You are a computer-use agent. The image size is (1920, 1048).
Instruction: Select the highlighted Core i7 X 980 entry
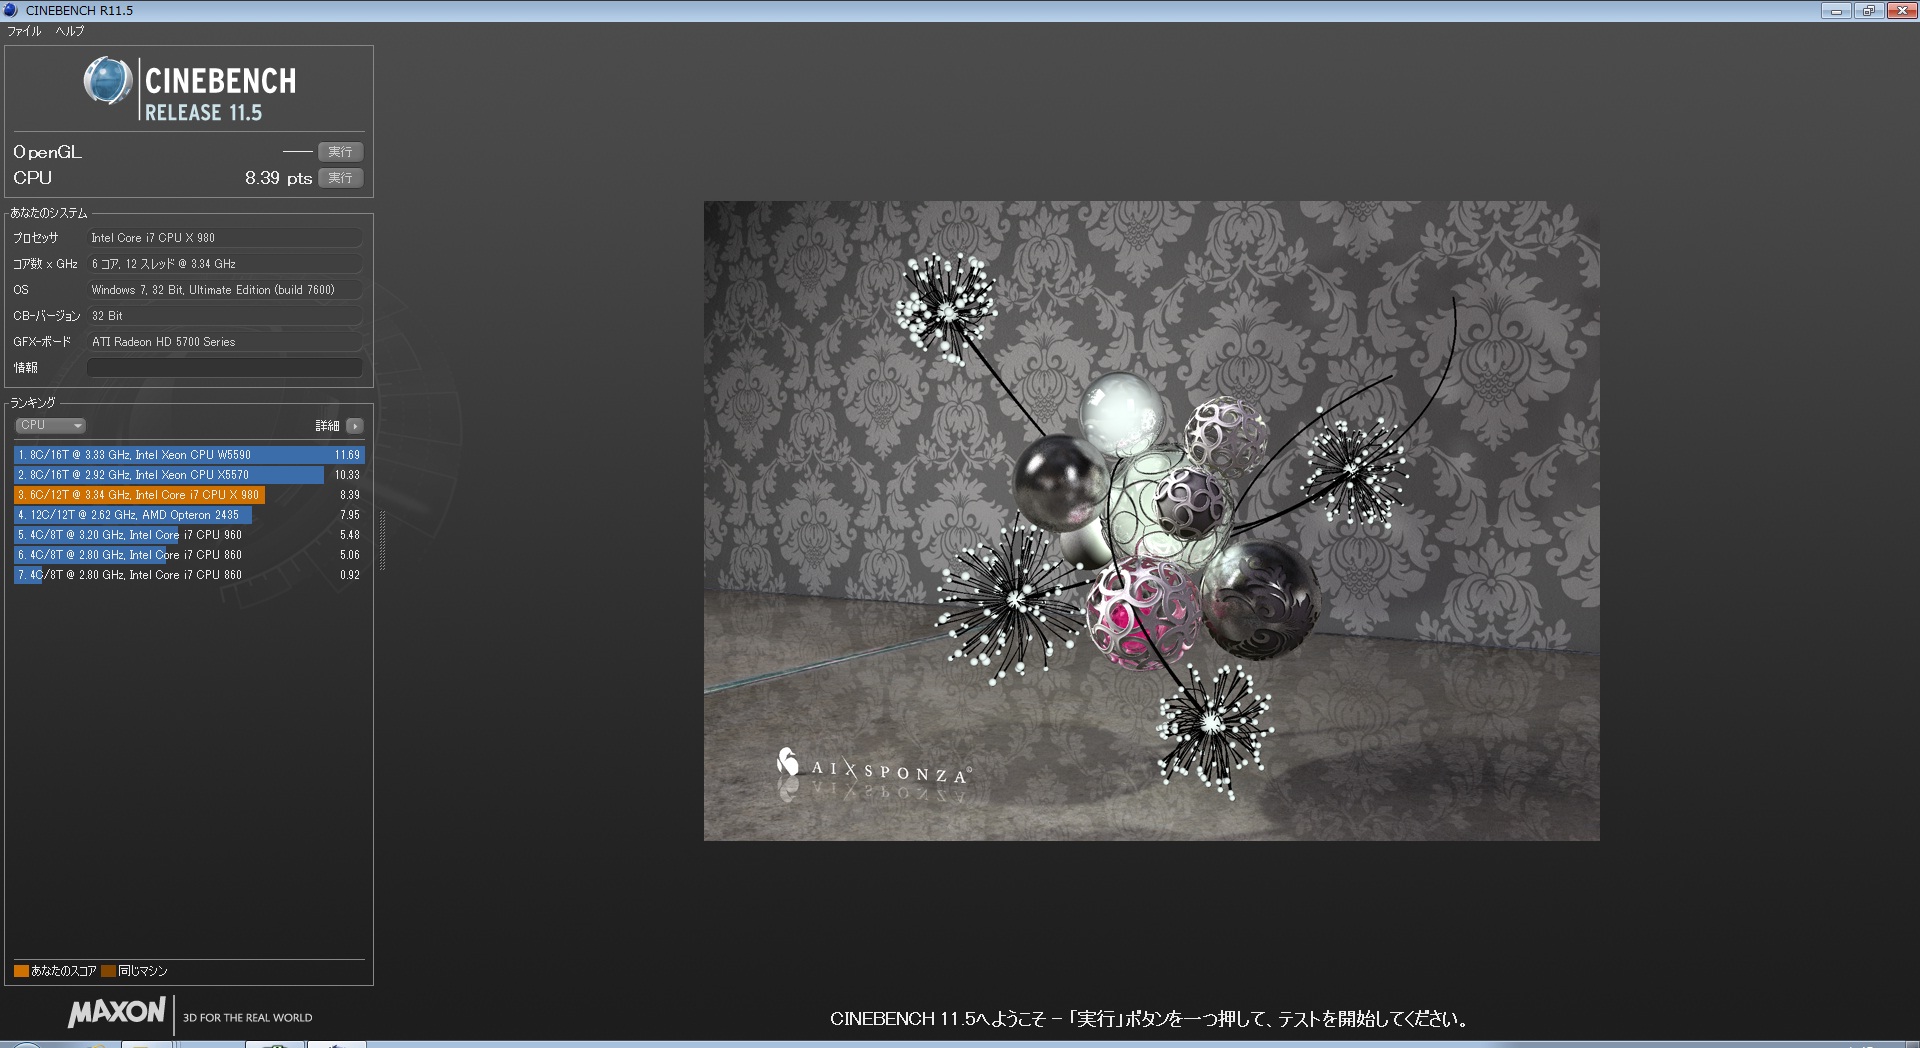click(188, 495)
